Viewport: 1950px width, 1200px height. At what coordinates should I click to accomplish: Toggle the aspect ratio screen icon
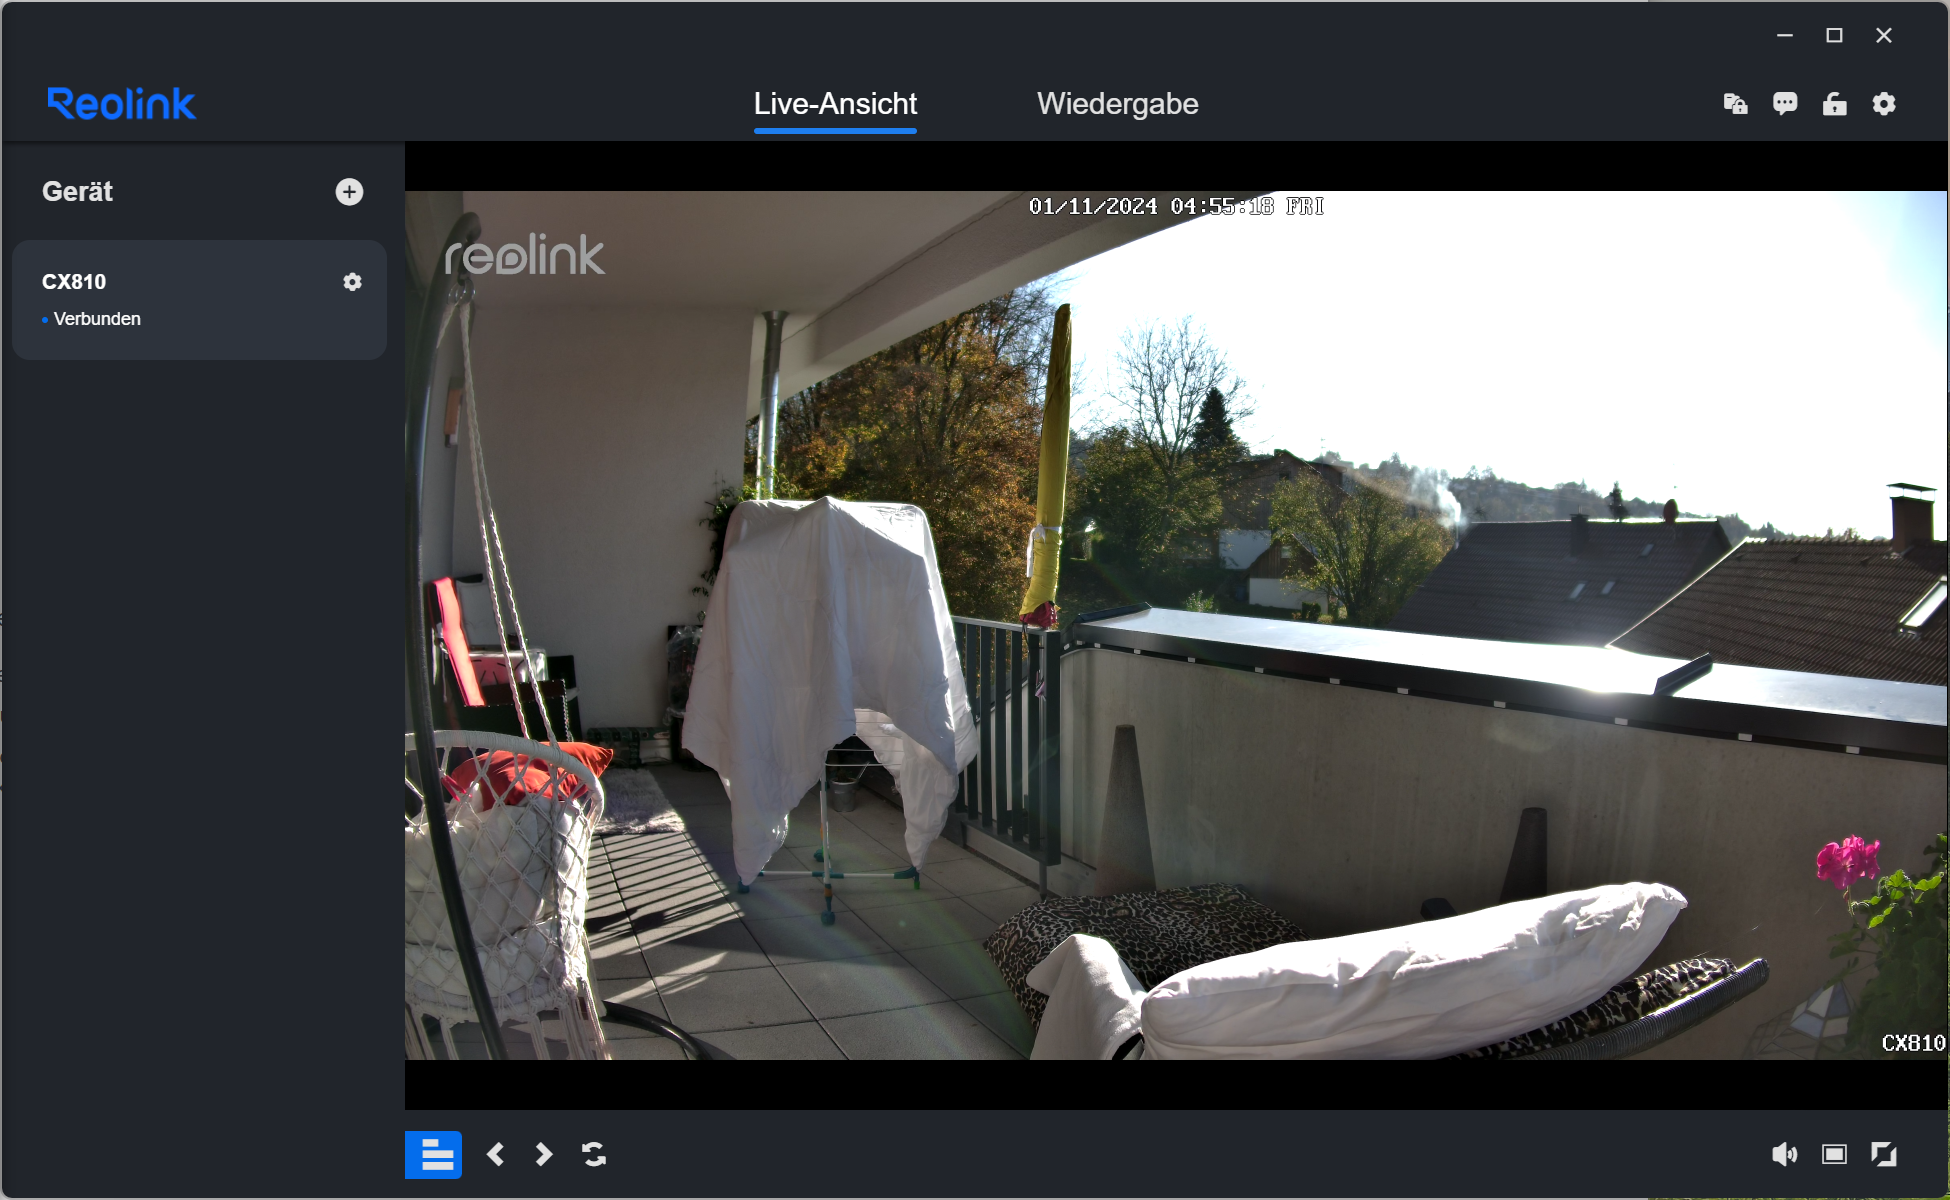coord(1834,1155)
